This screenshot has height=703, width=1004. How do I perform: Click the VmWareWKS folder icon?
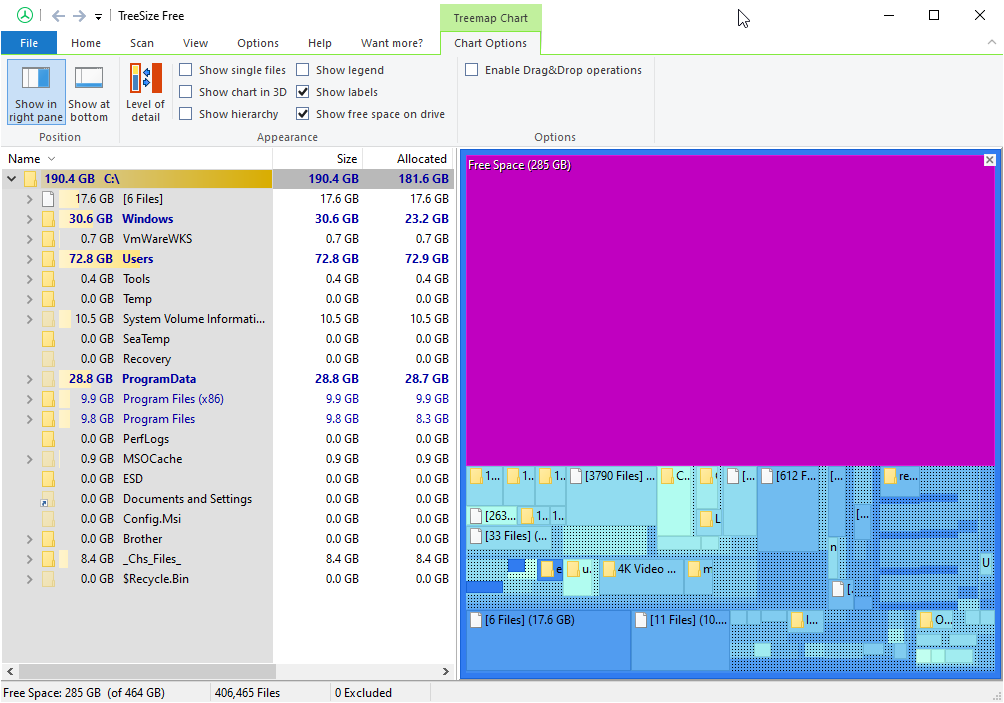pyautogui.click(x=48, y=239)
